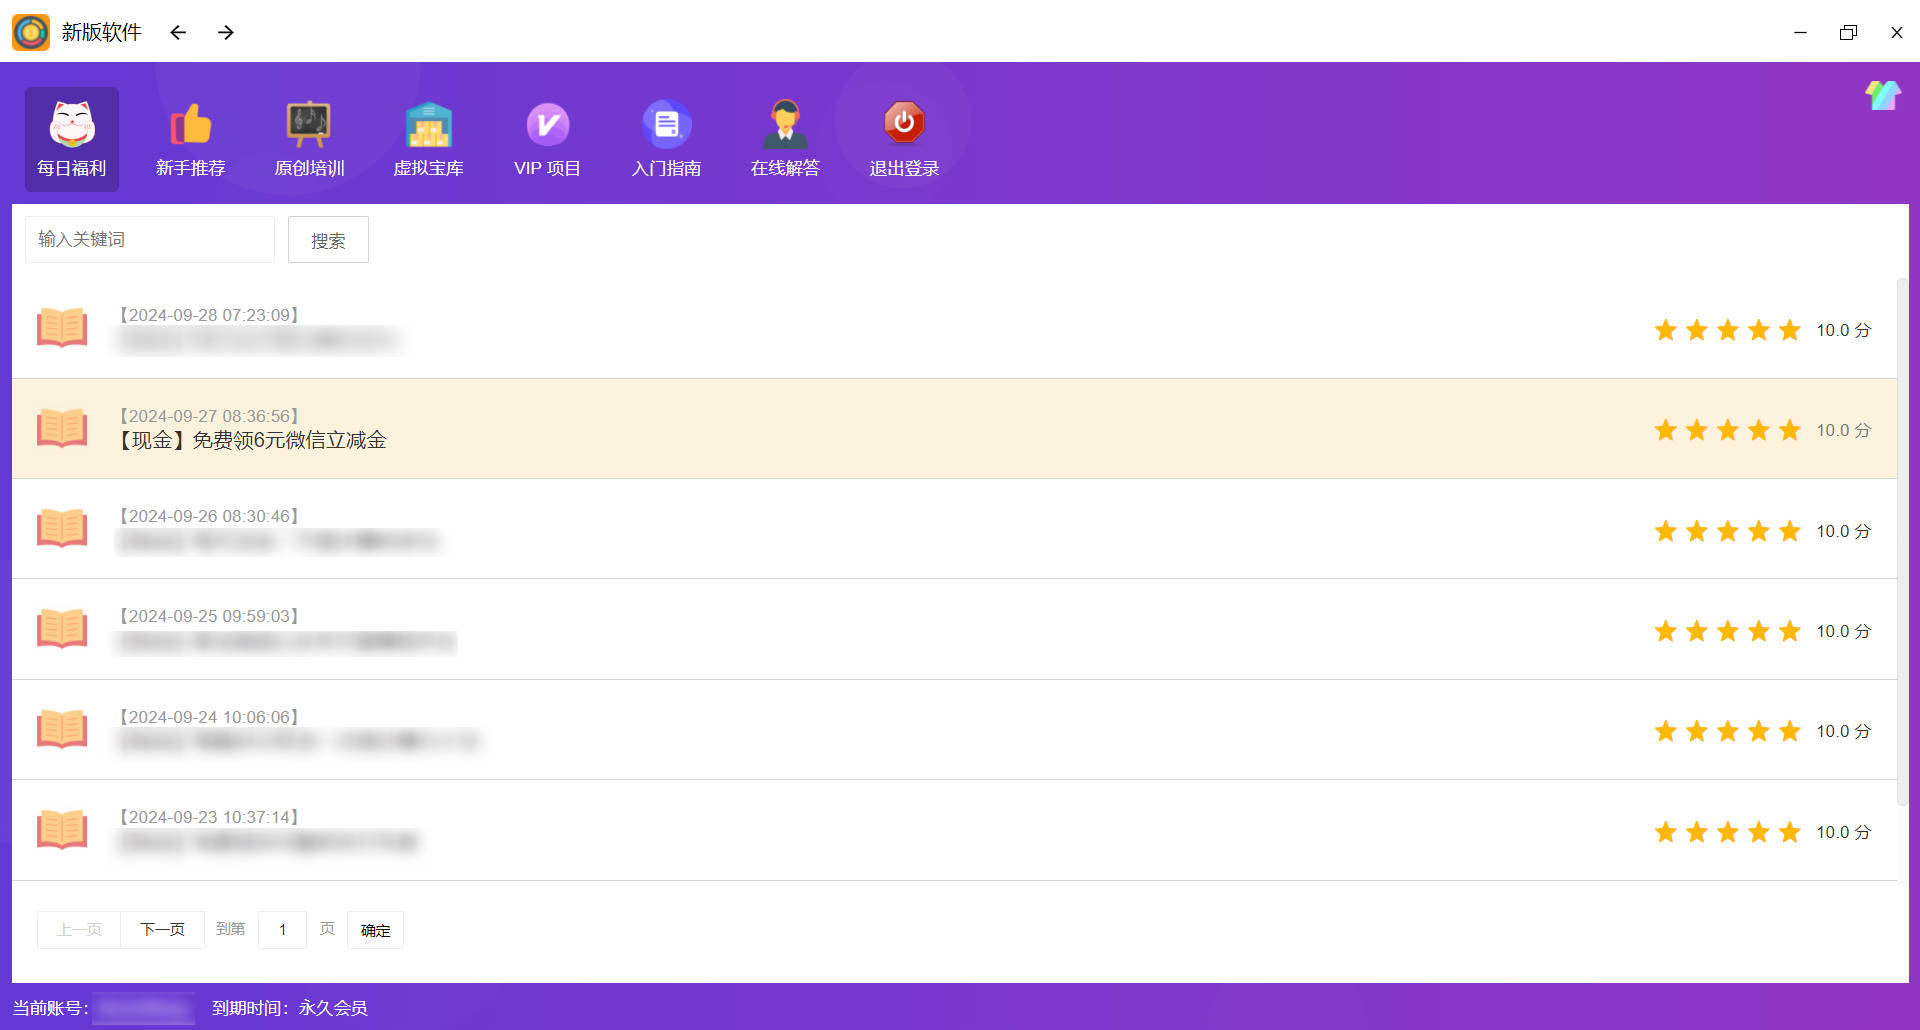Screen dimensions: 1920x1030
Task: Open the 入门指南 document icon
Action: (x=666, y=125)
